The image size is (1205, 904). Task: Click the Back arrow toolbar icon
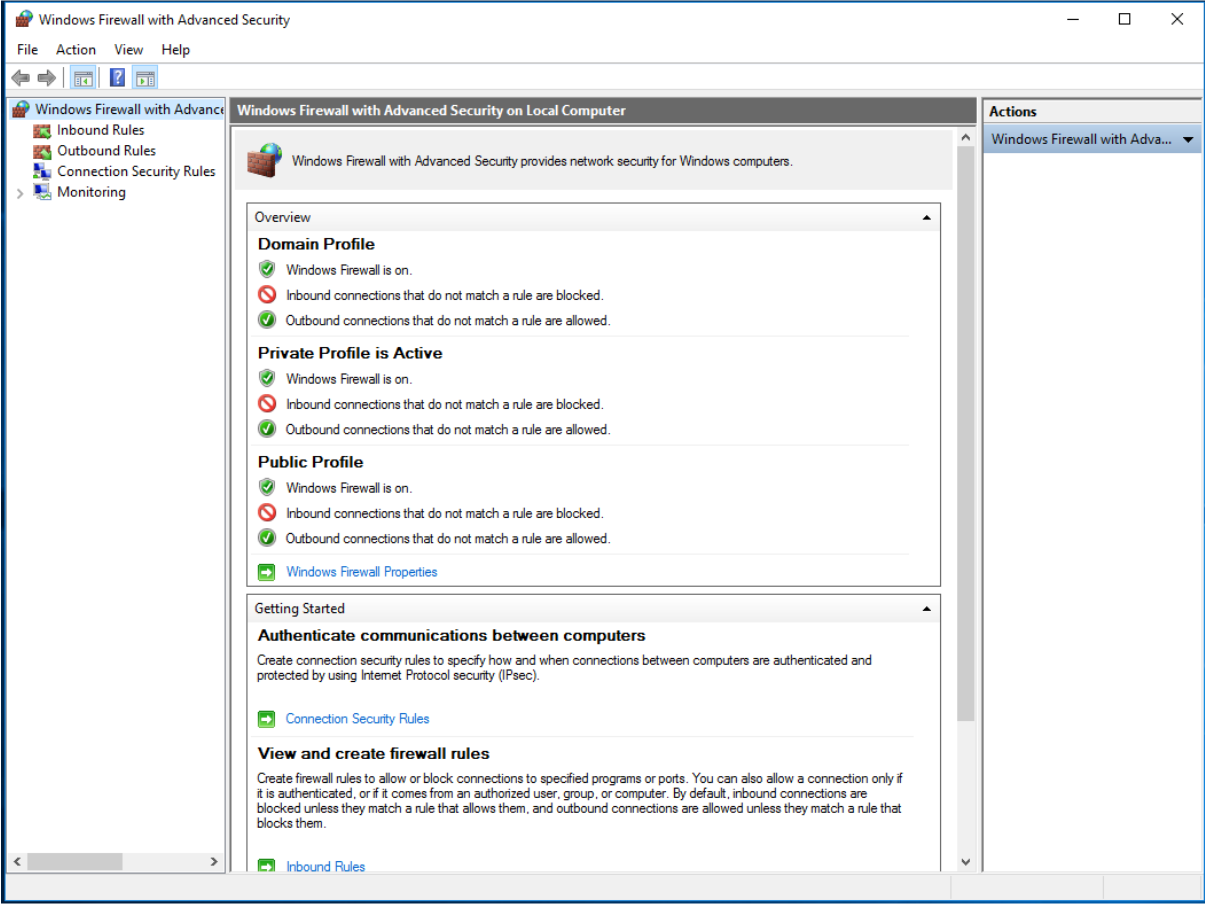pos(20,78)
